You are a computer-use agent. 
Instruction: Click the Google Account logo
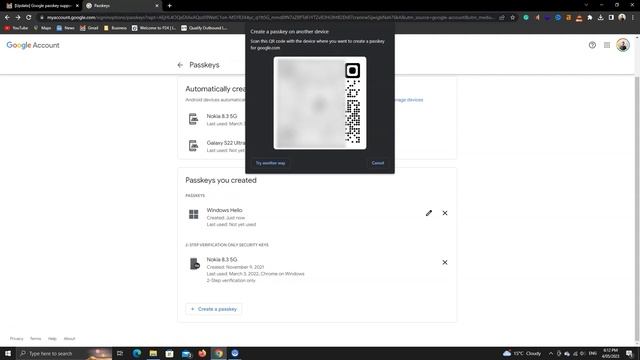pos(33,45)
